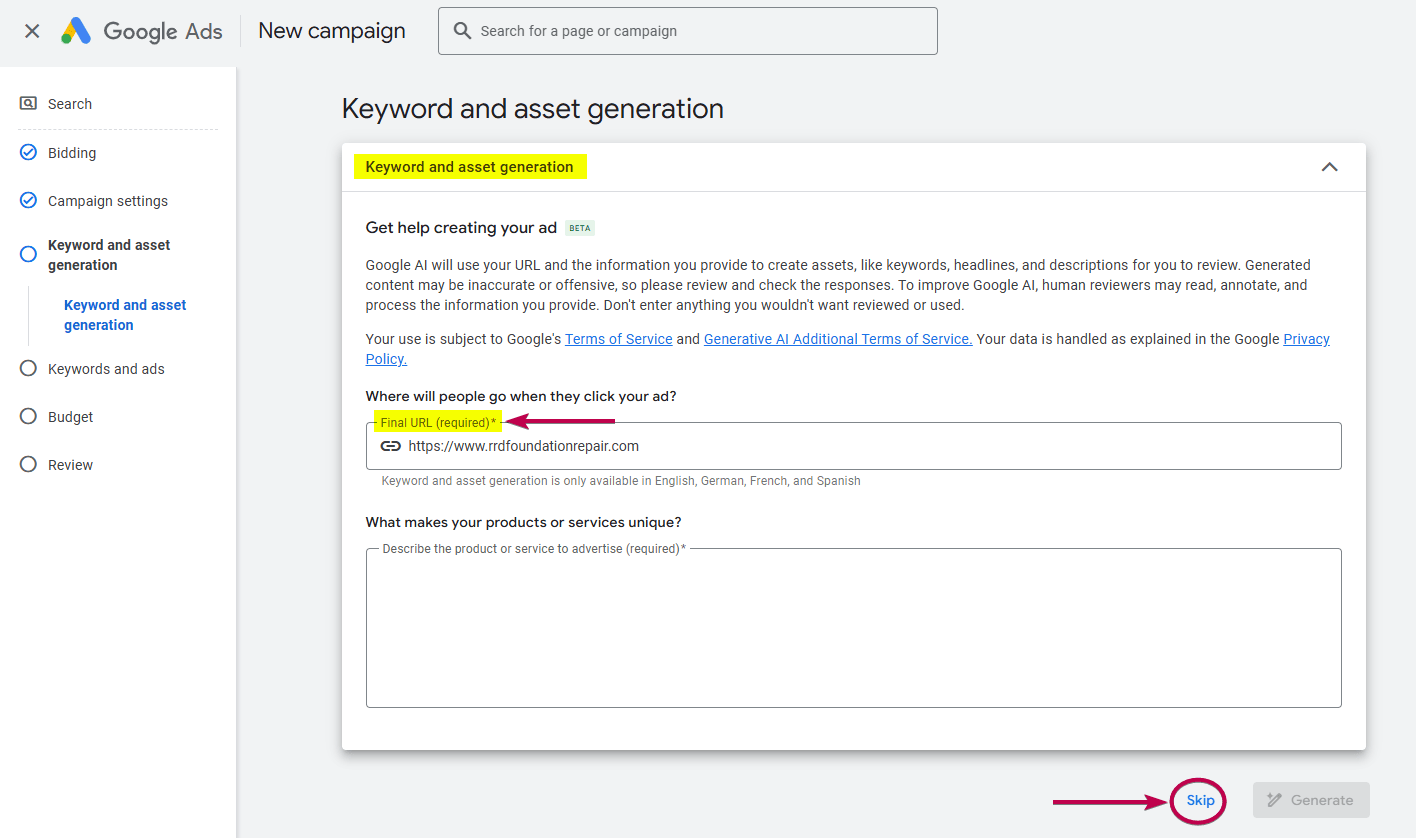Open the Search step in sidebar
The width and height of the screenshot is (1416, 838).
coord(70,104)
